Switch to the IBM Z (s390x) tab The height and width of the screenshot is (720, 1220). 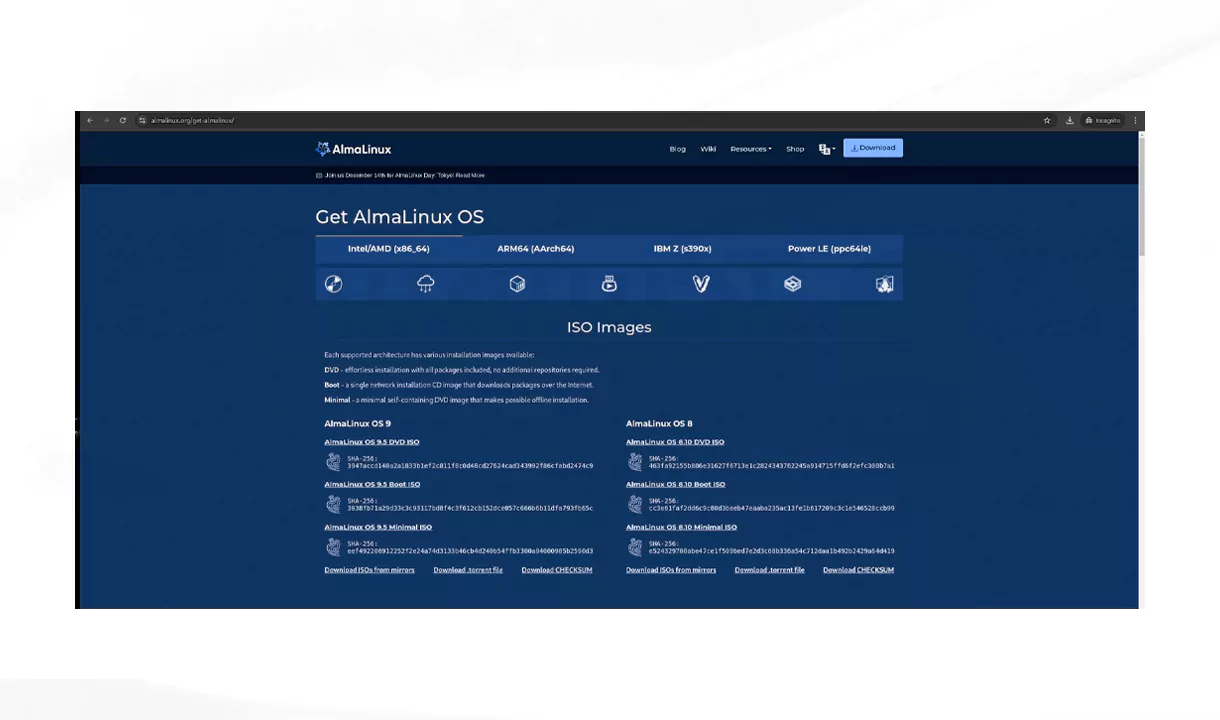click(683, 249)
